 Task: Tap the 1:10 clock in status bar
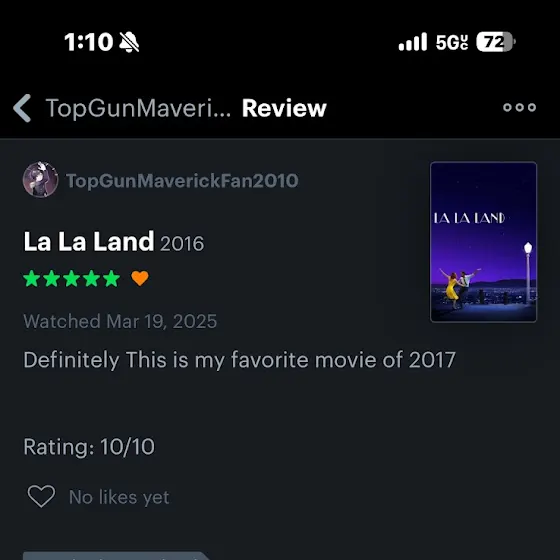coord(89,42)
